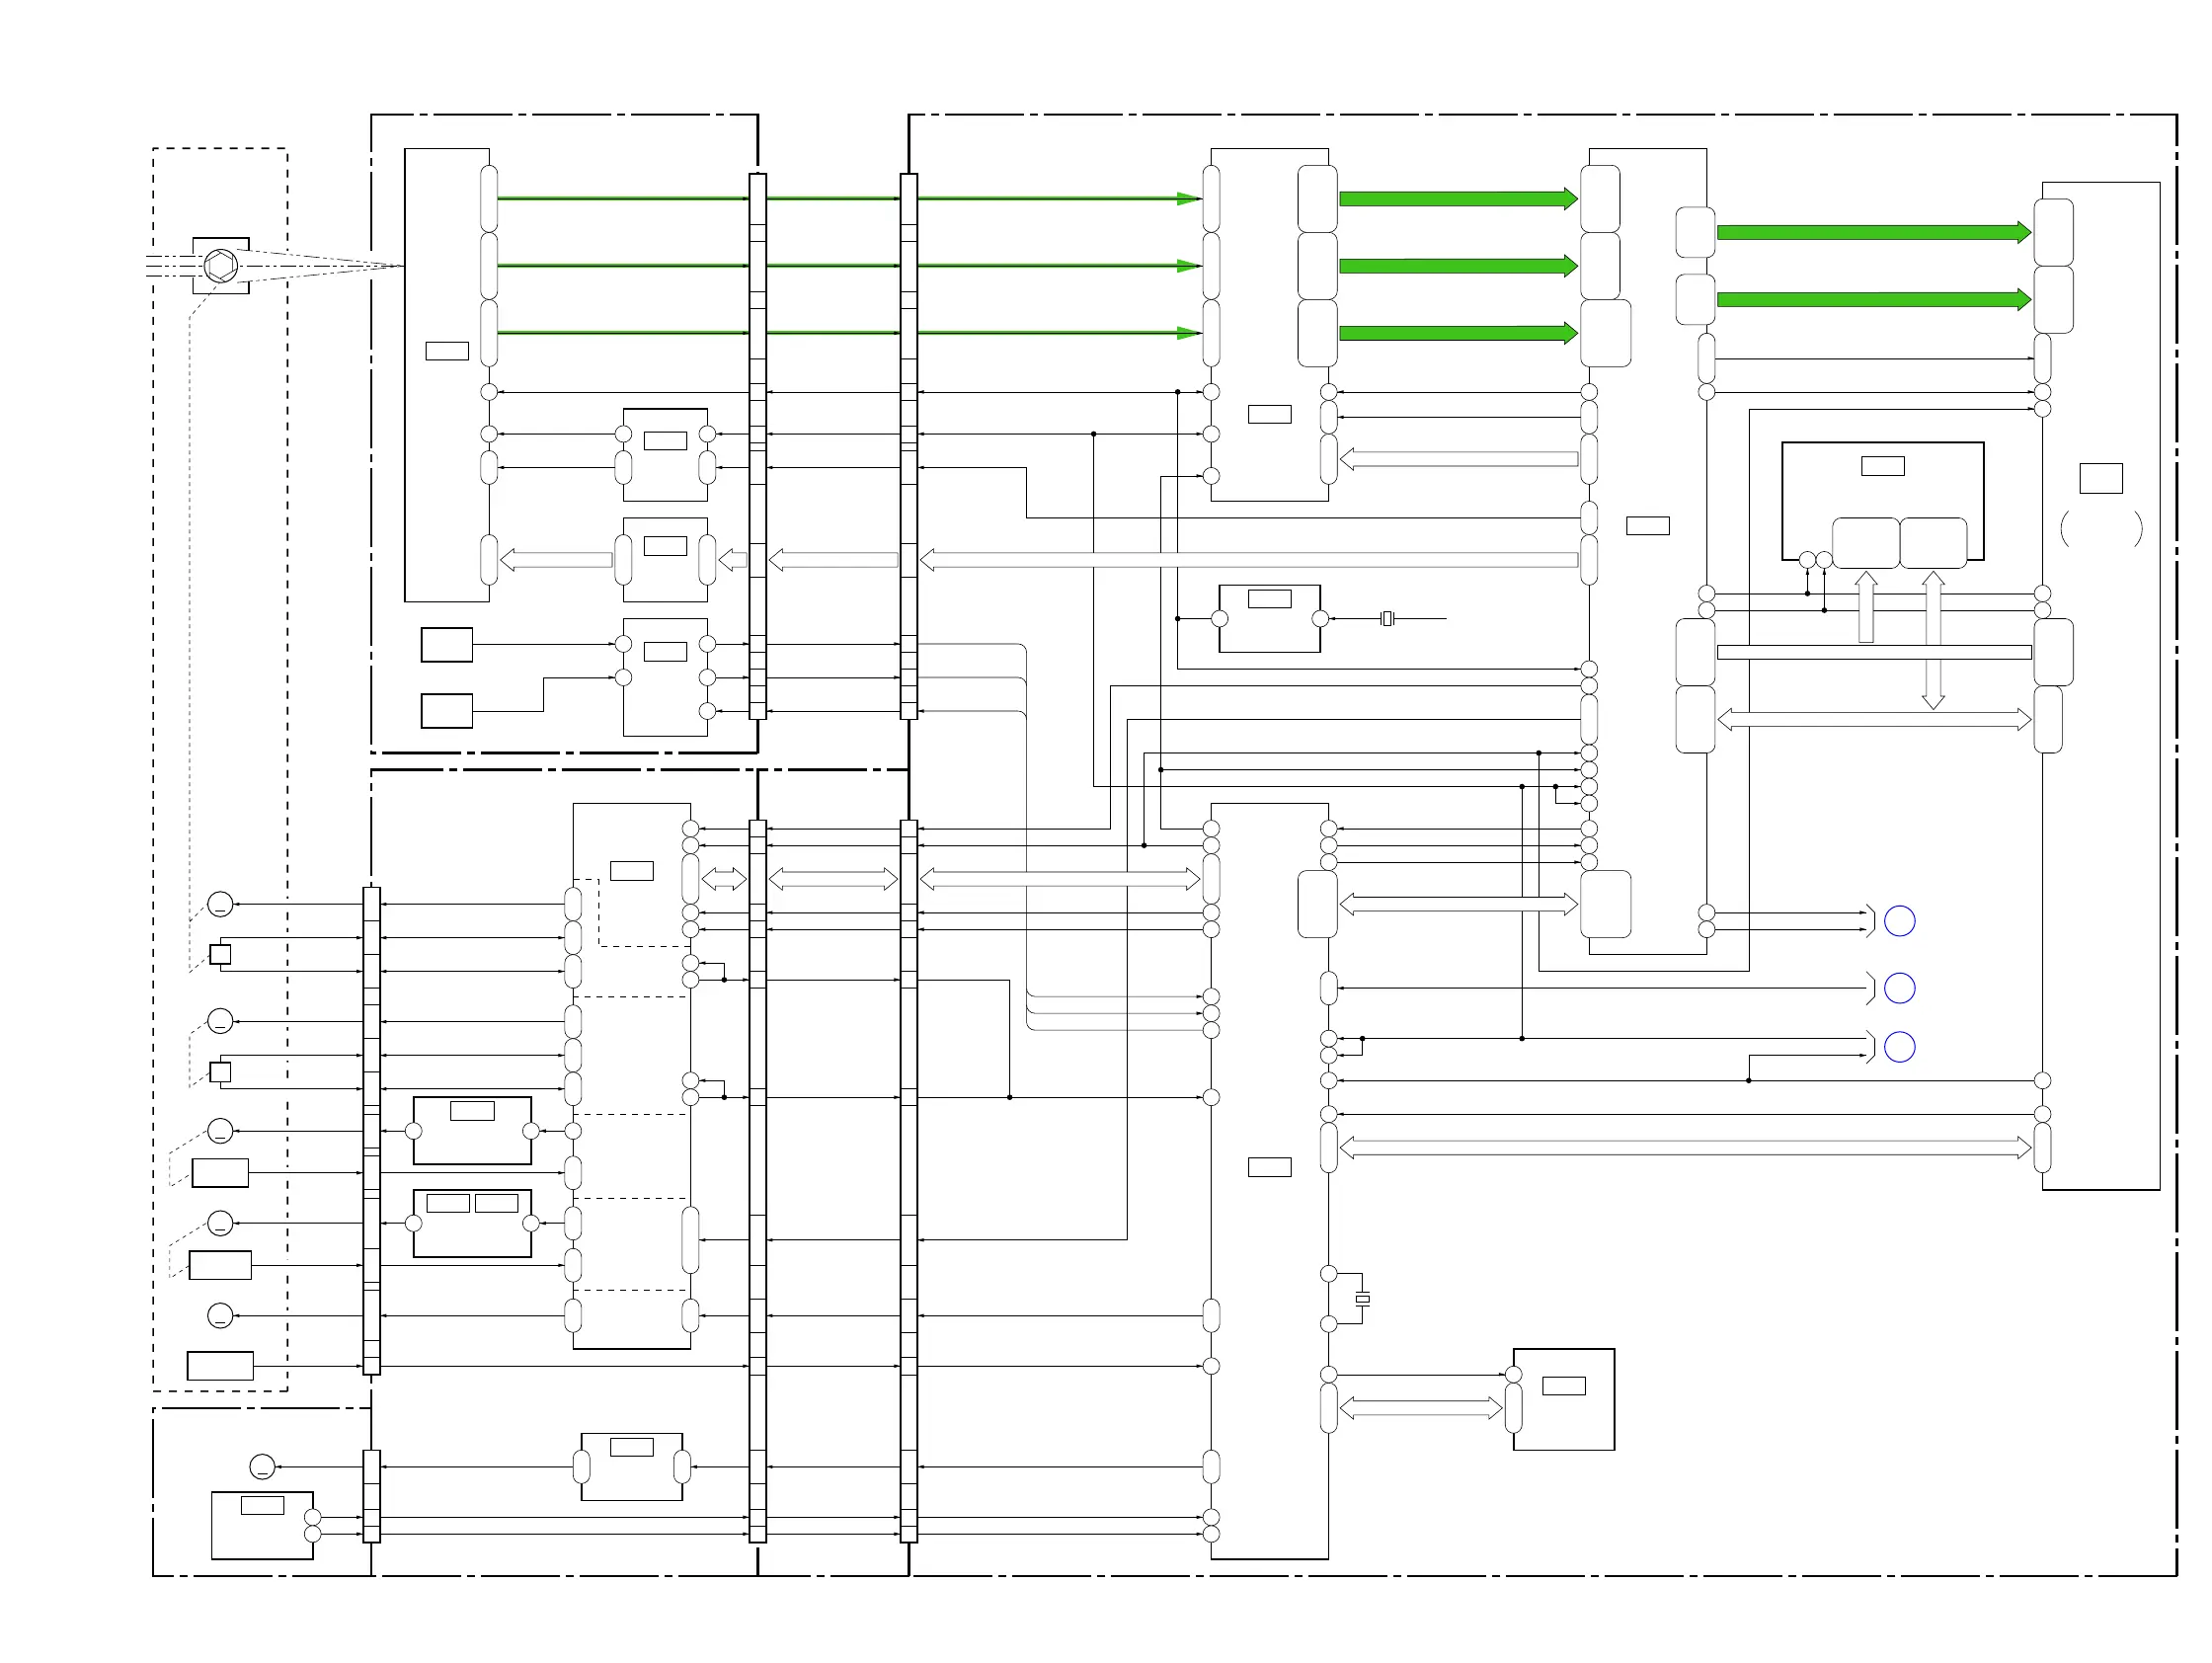Select the bottom blue circle connector
The image size is (2212, 1663).
coord(1899,1047)
